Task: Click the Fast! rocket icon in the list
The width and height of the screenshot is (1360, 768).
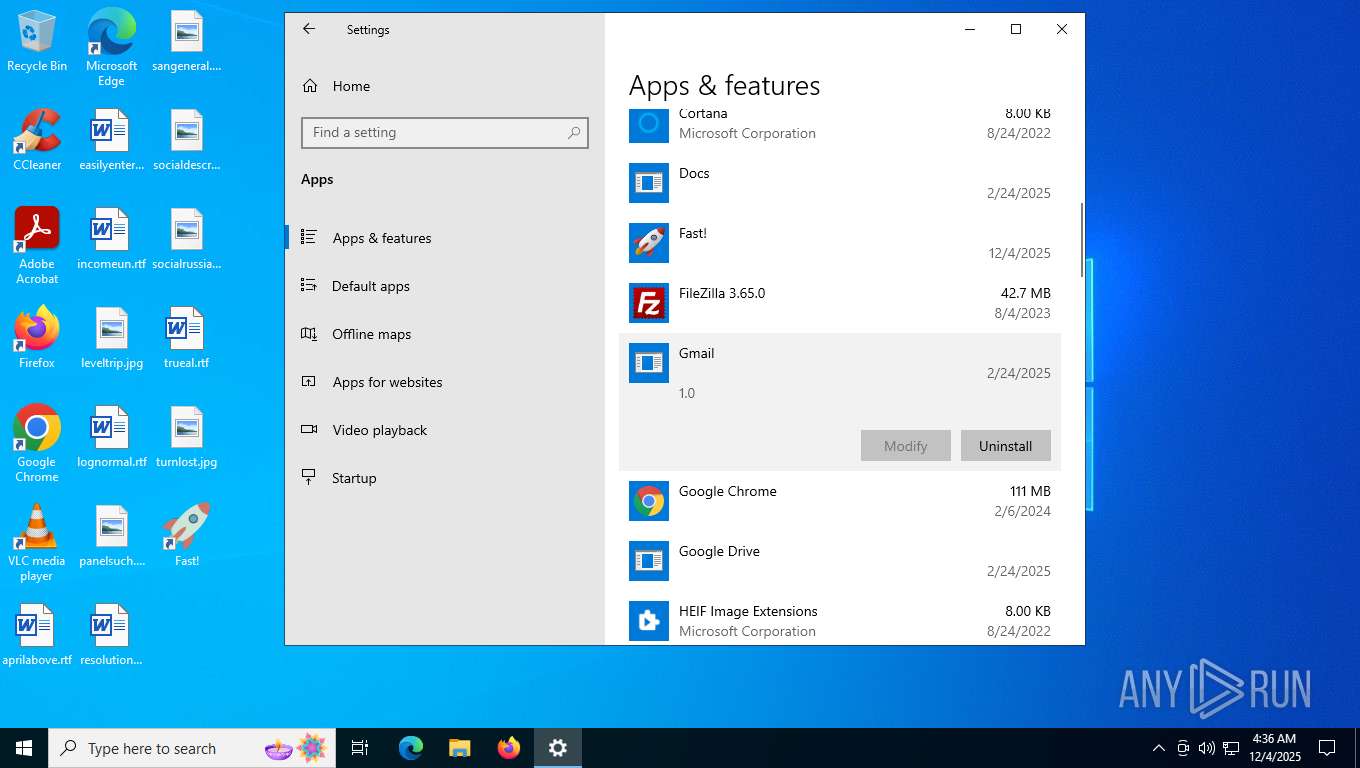Action: 649,243
